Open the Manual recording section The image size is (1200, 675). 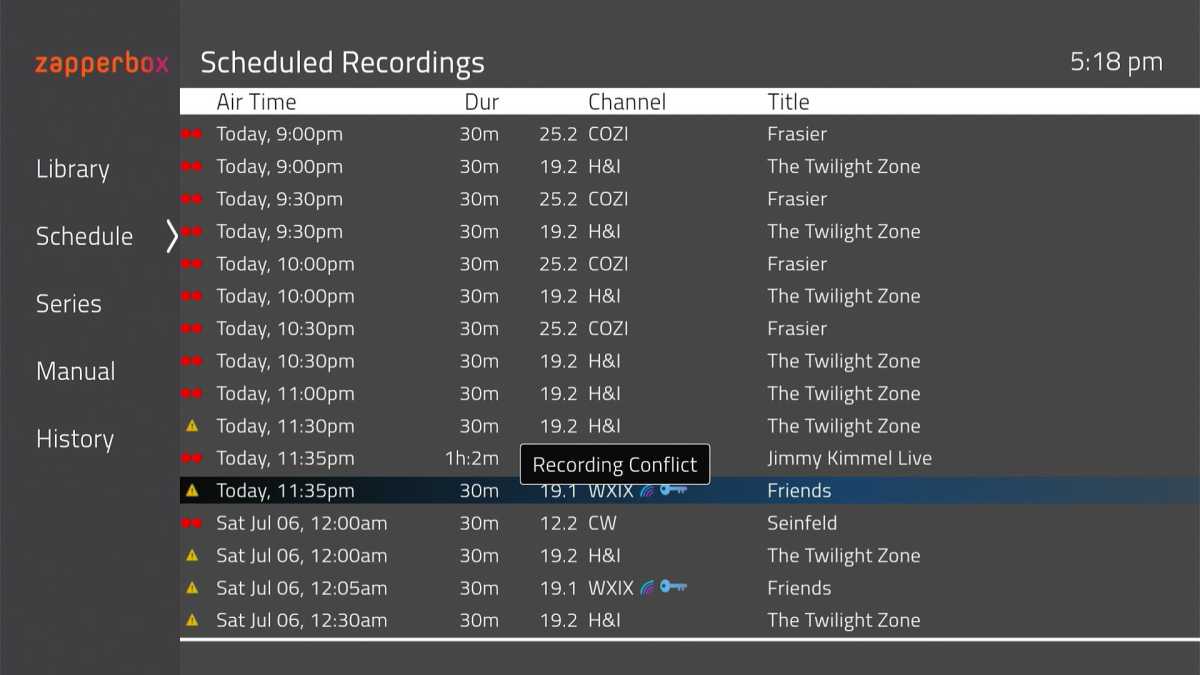click(x=76, y=371)
